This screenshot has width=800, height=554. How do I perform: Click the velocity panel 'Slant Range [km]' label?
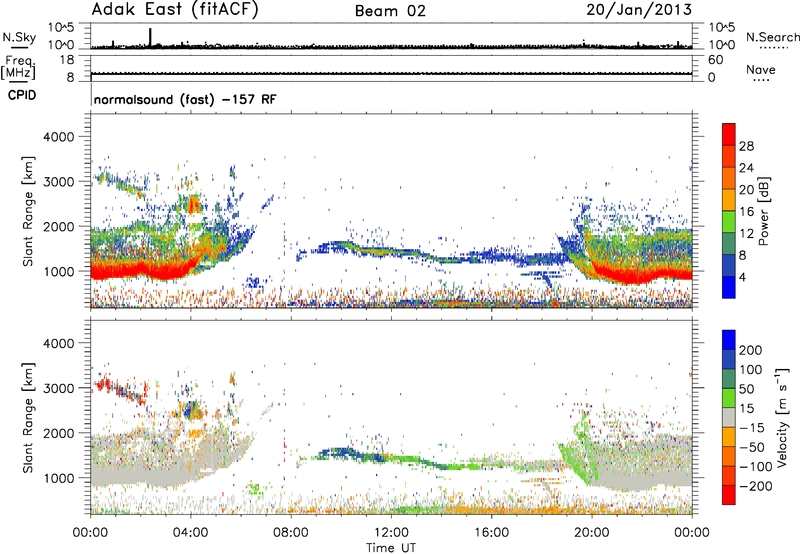[28, 417]
